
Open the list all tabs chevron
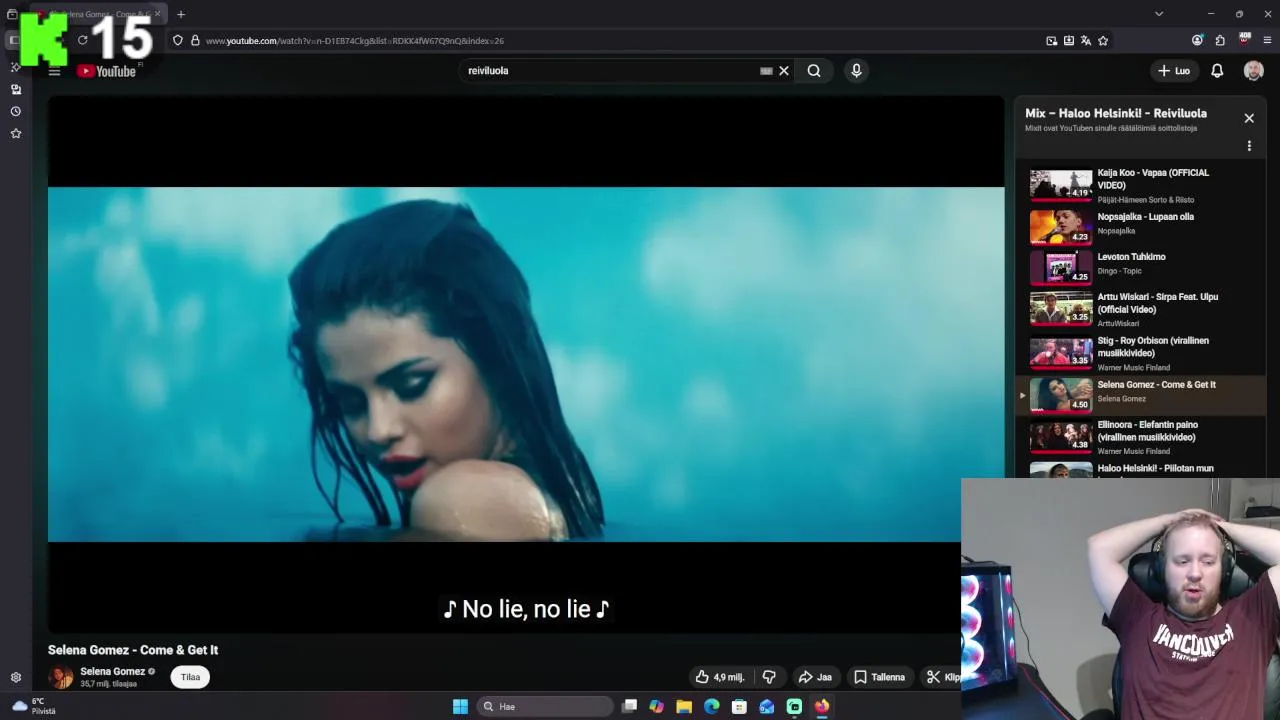(1159, 14)
